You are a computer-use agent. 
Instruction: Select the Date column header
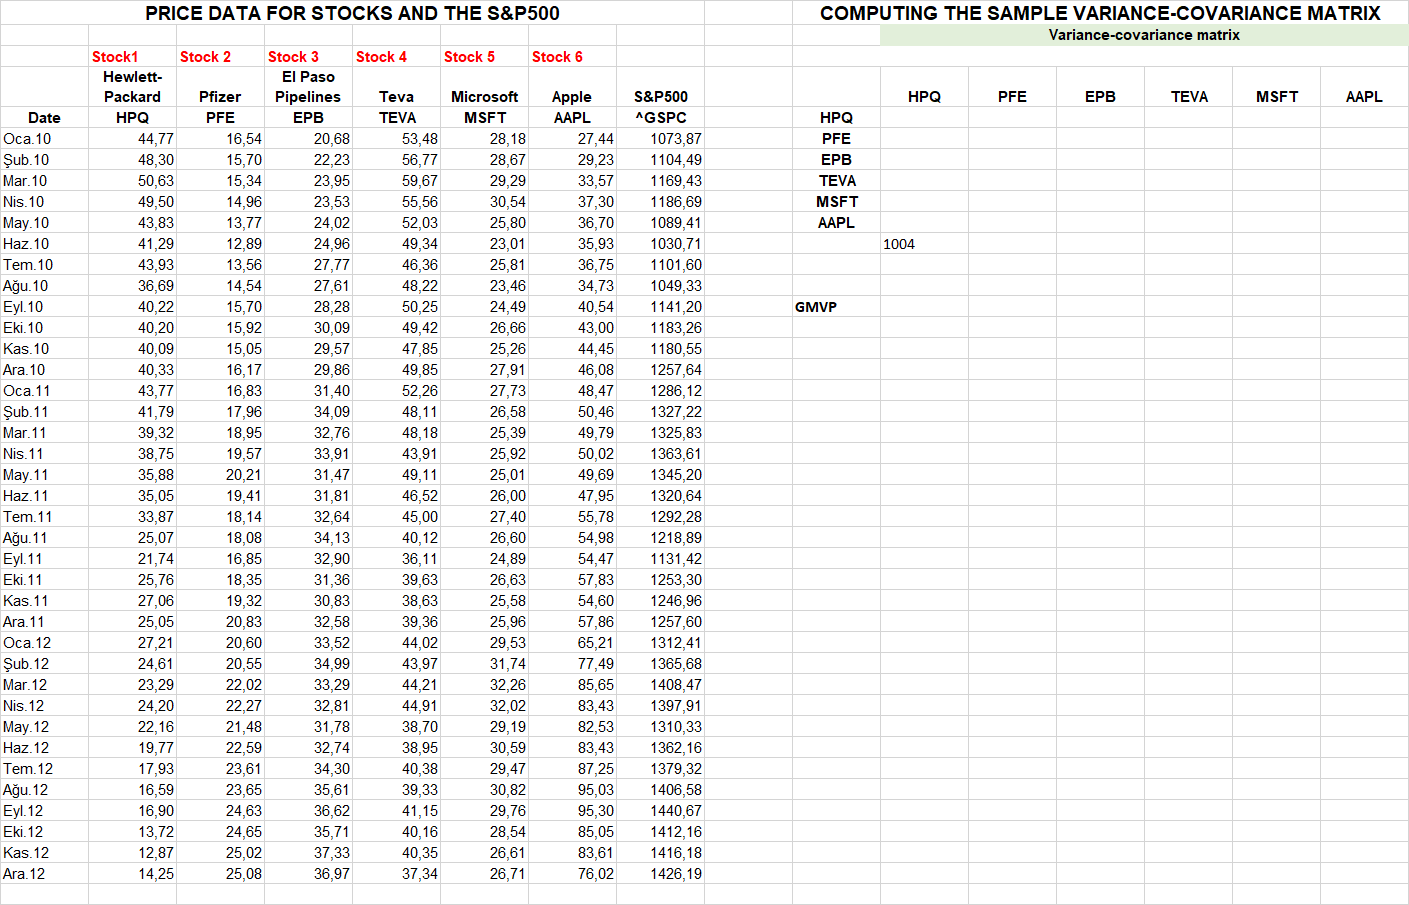coord(44,117)
